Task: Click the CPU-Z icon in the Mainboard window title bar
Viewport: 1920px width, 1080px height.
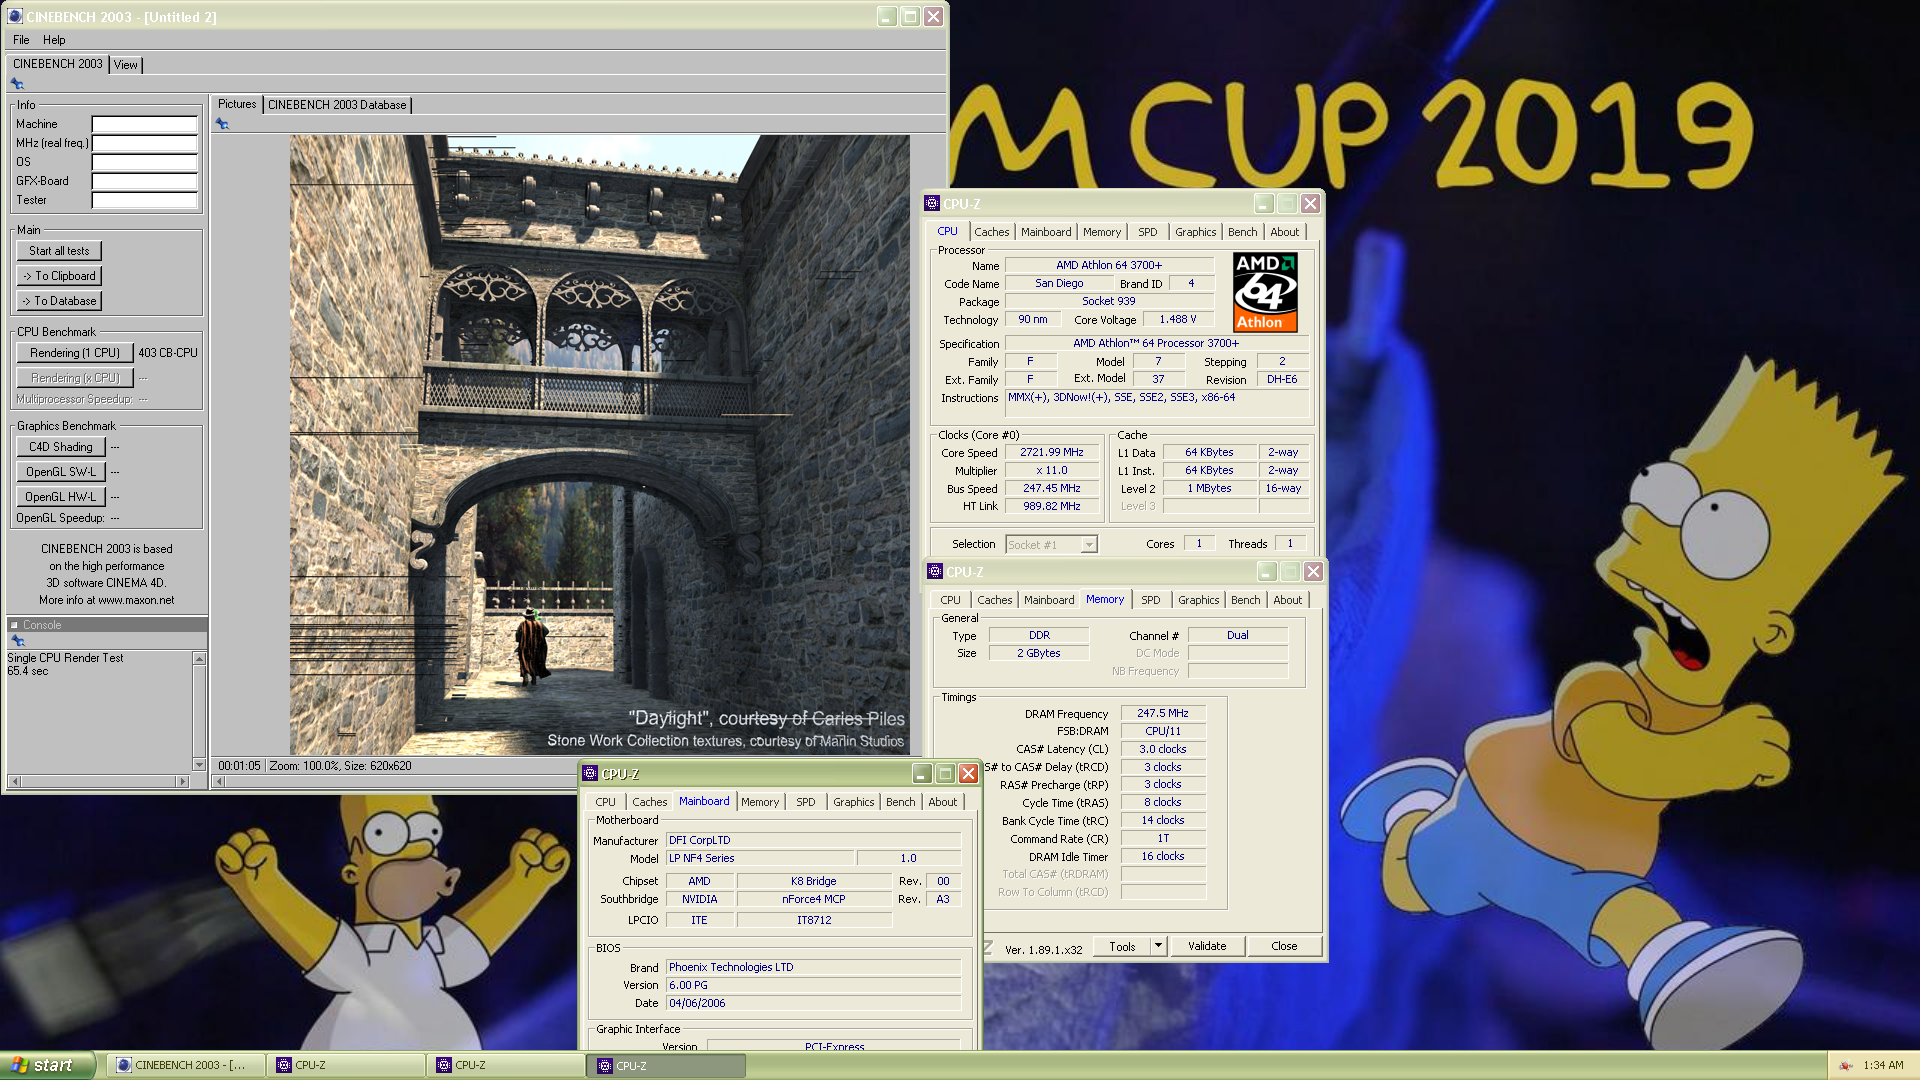Action: pyautogui.click(x=590, y=774)
